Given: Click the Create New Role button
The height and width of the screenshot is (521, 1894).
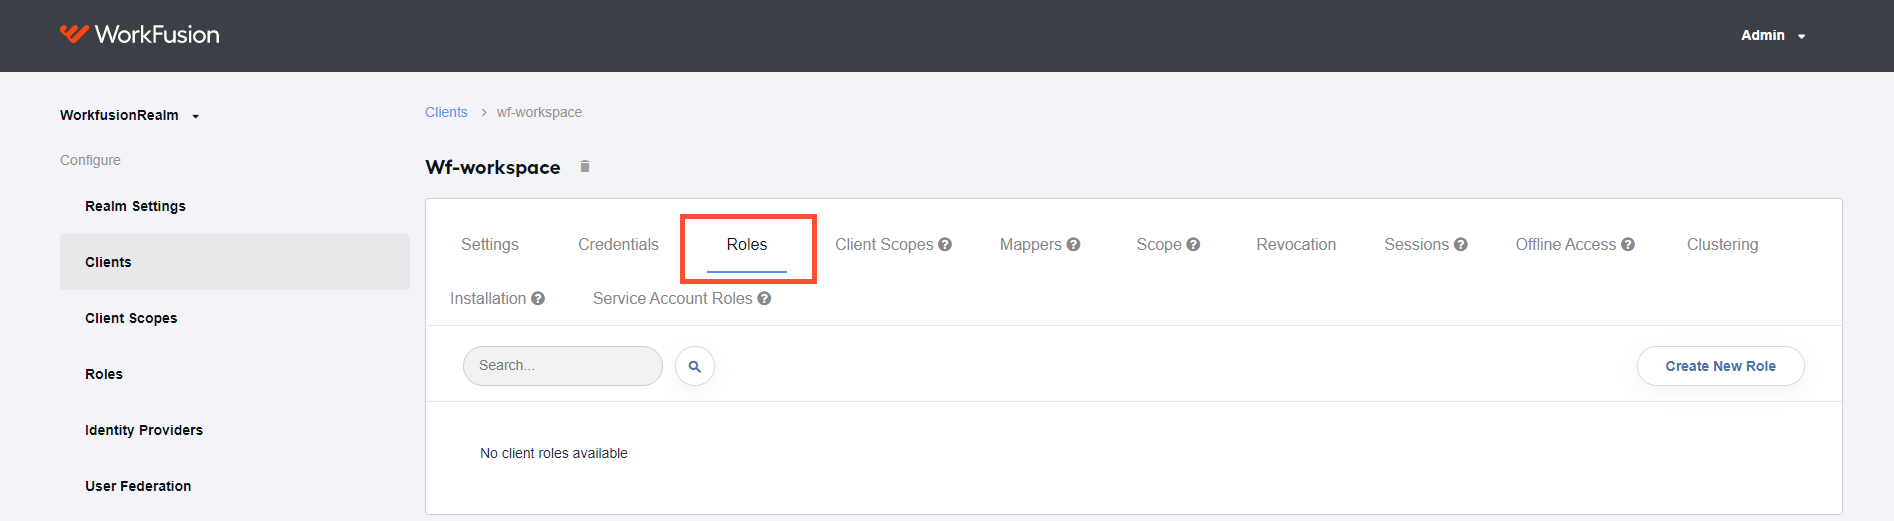Looking at the screenshot, I should [1720, 366].
